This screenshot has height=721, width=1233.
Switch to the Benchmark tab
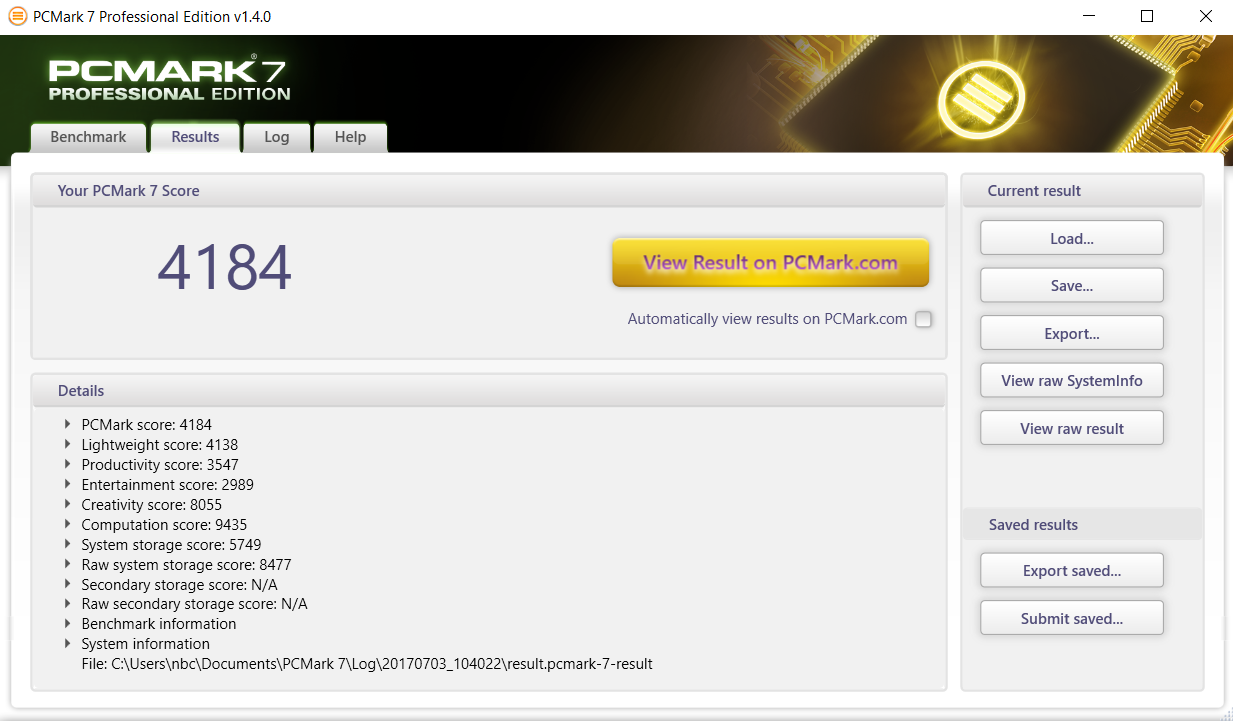tap(88, 137)
